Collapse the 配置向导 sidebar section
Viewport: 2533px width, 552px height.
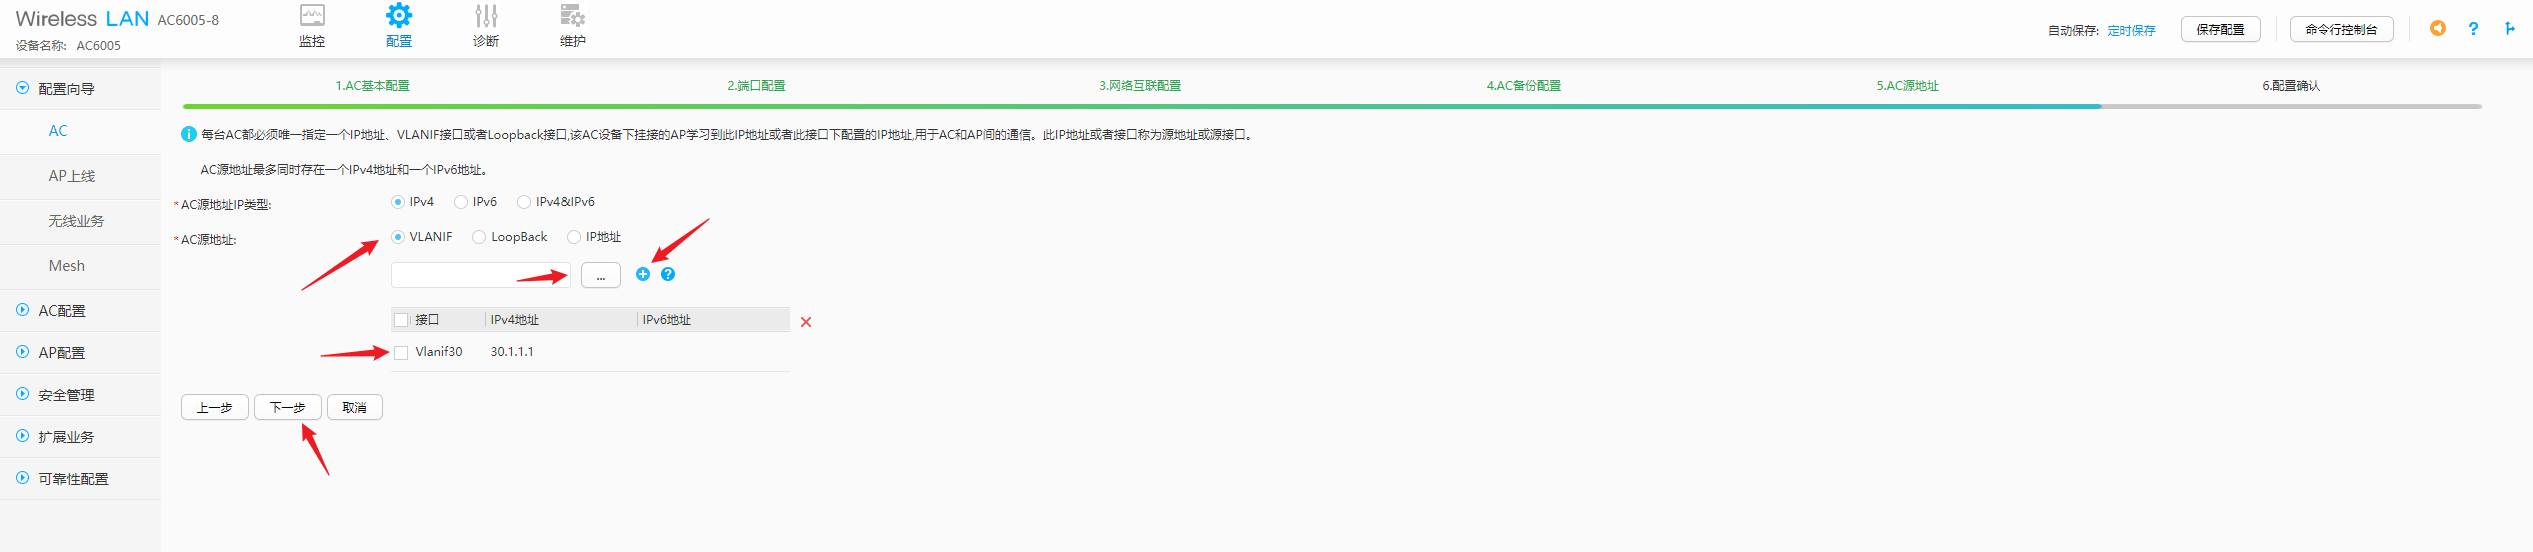tap(66, 89)
